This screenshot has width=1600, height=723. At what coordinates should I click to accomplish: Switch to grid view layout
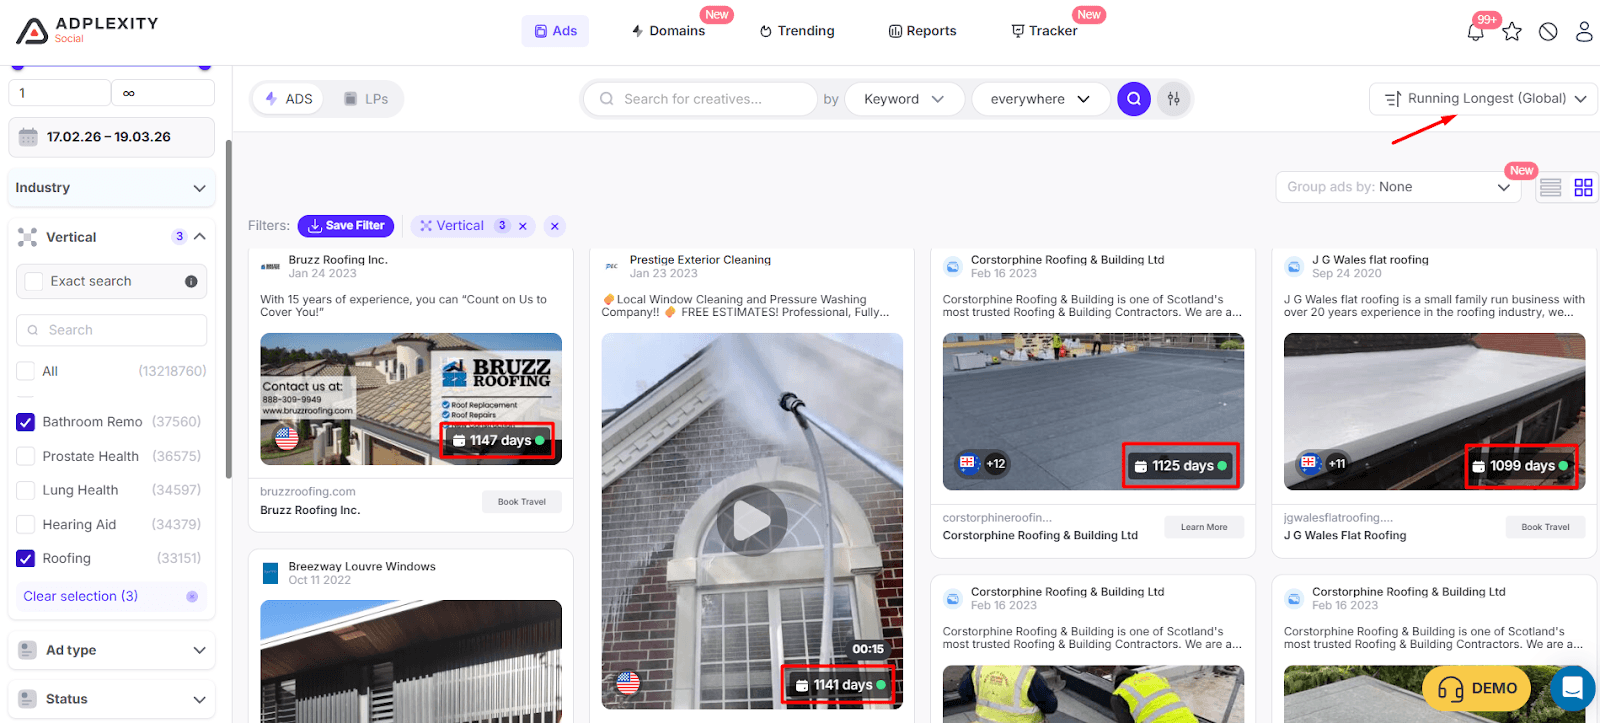[x=1584, y=187]
